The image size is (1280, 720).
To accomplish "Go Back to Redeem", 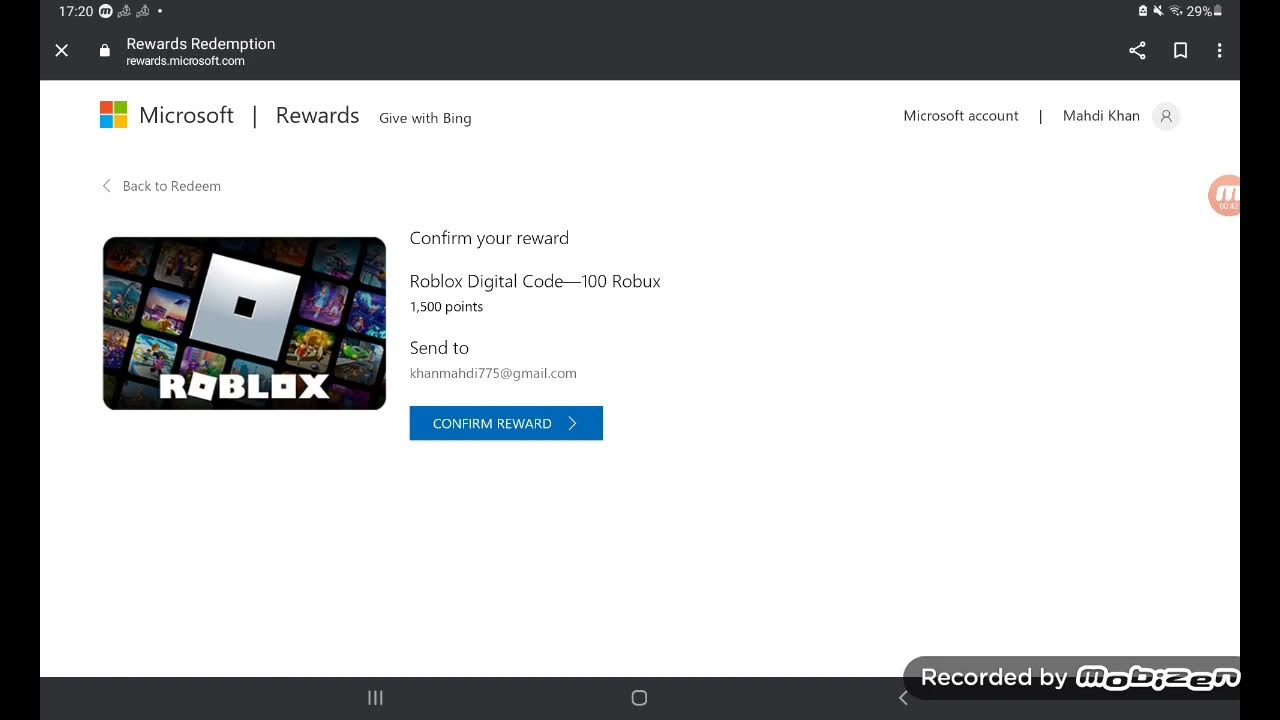I will (162, 186).
